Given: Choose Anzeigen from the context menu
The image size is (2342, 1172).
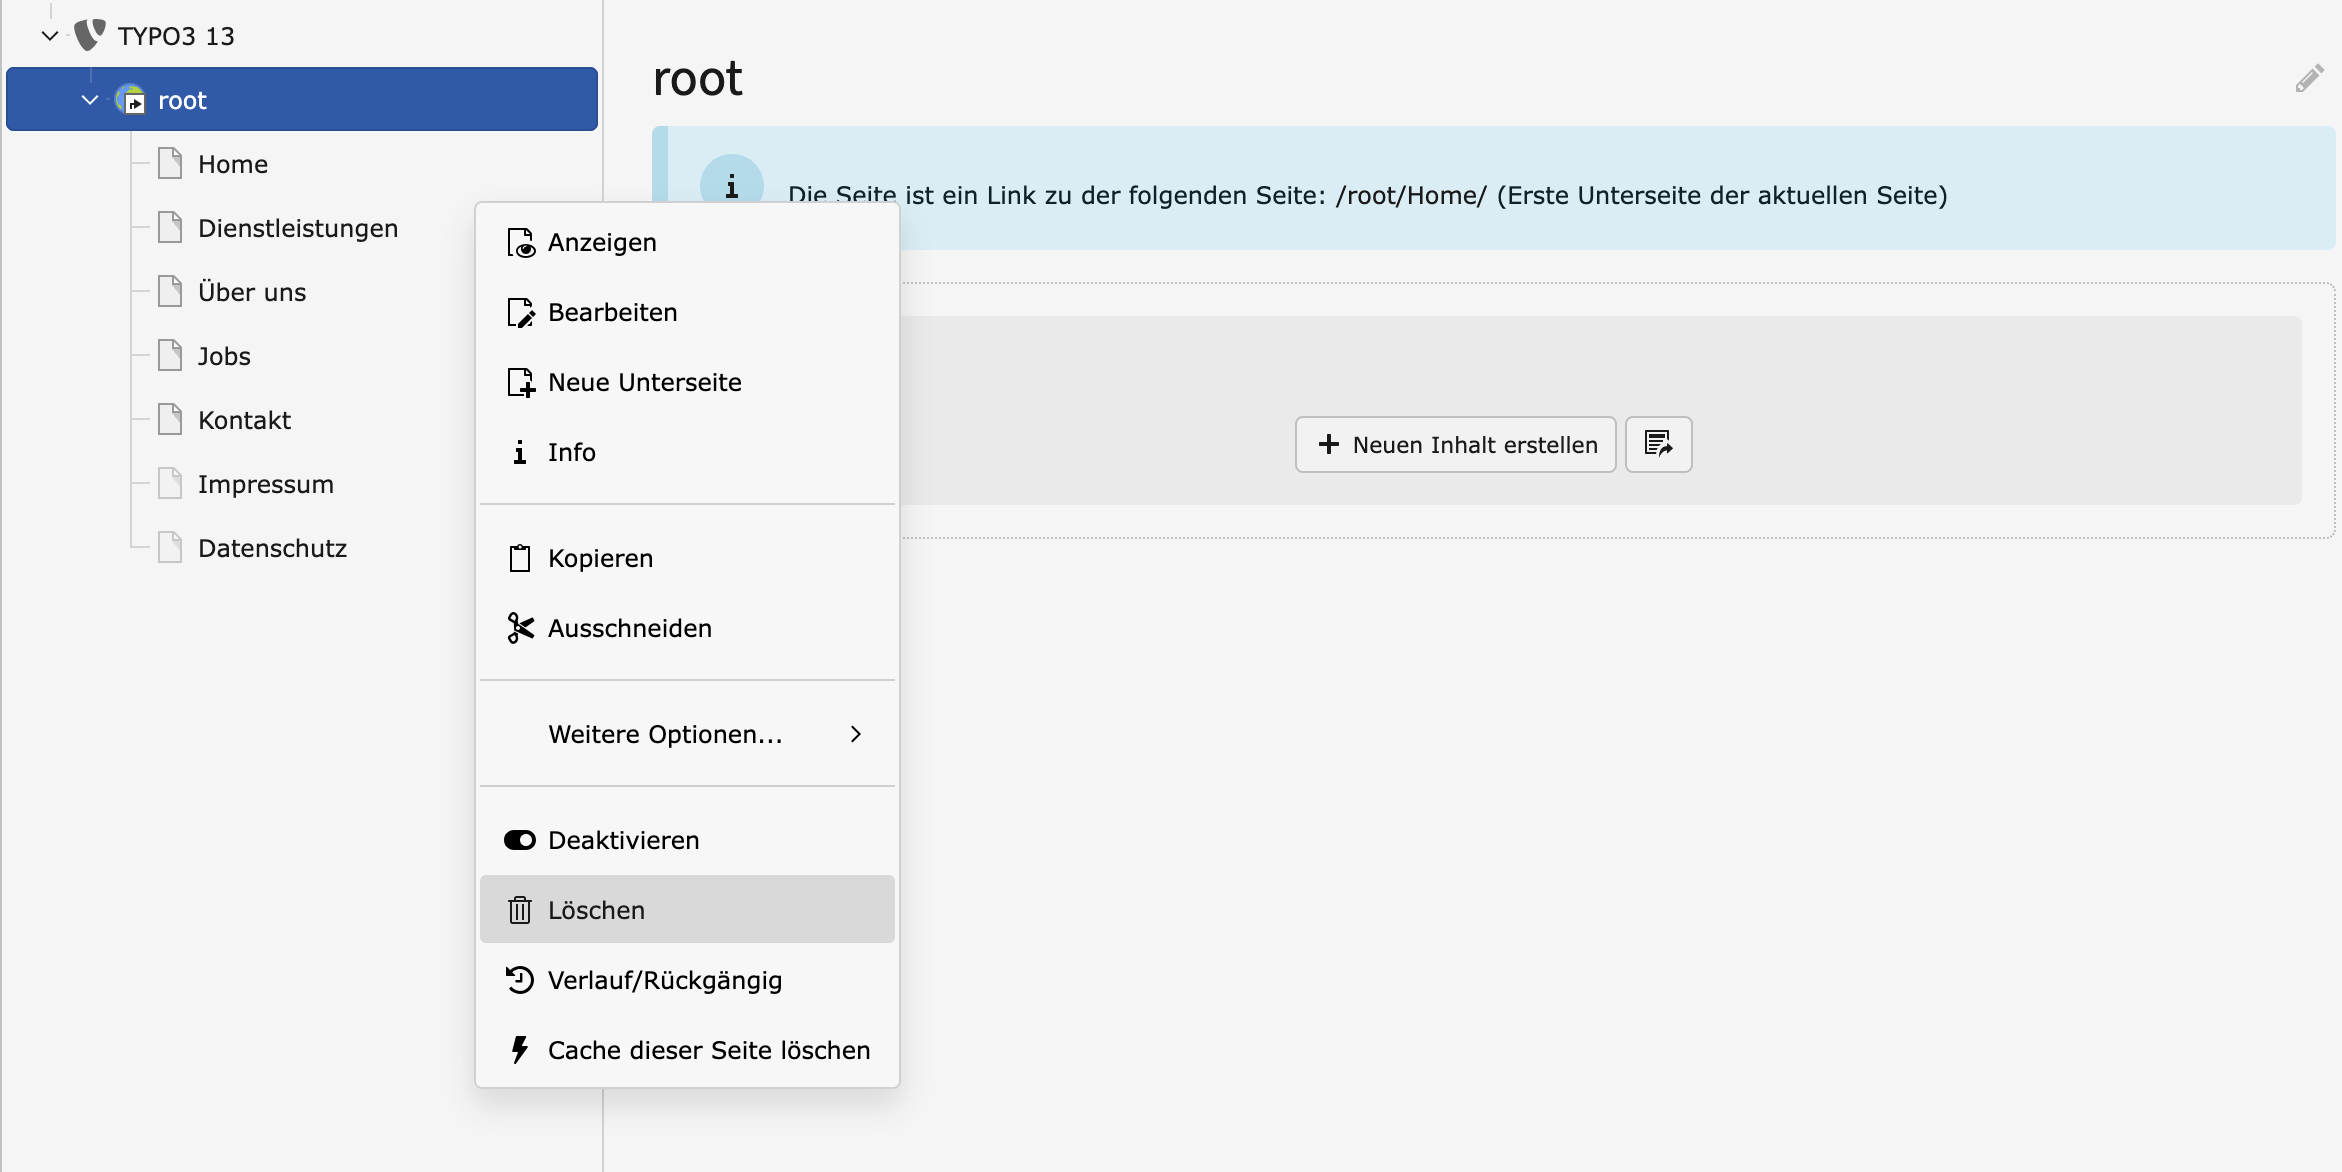Looking at the screenshot, I should 601,242.
